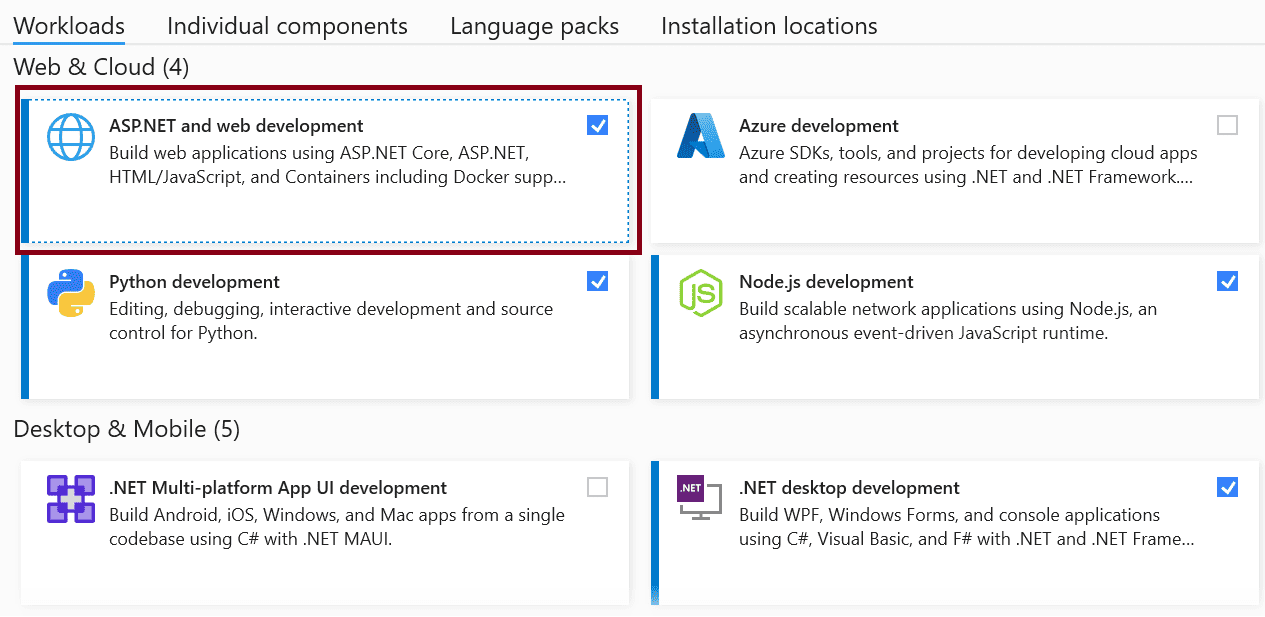1265x617 pixels.
Task: Switch to the Installation locations tab
Action: pos(768,25)
